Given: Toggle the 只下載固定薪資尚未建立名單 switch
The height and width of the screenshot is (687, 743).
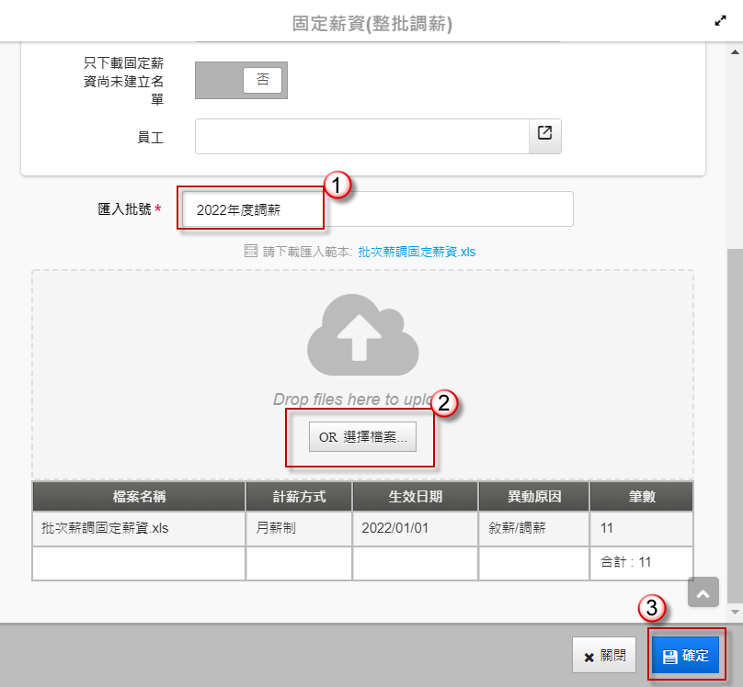Looking at the screenshot, I should [x=241, y=80].
